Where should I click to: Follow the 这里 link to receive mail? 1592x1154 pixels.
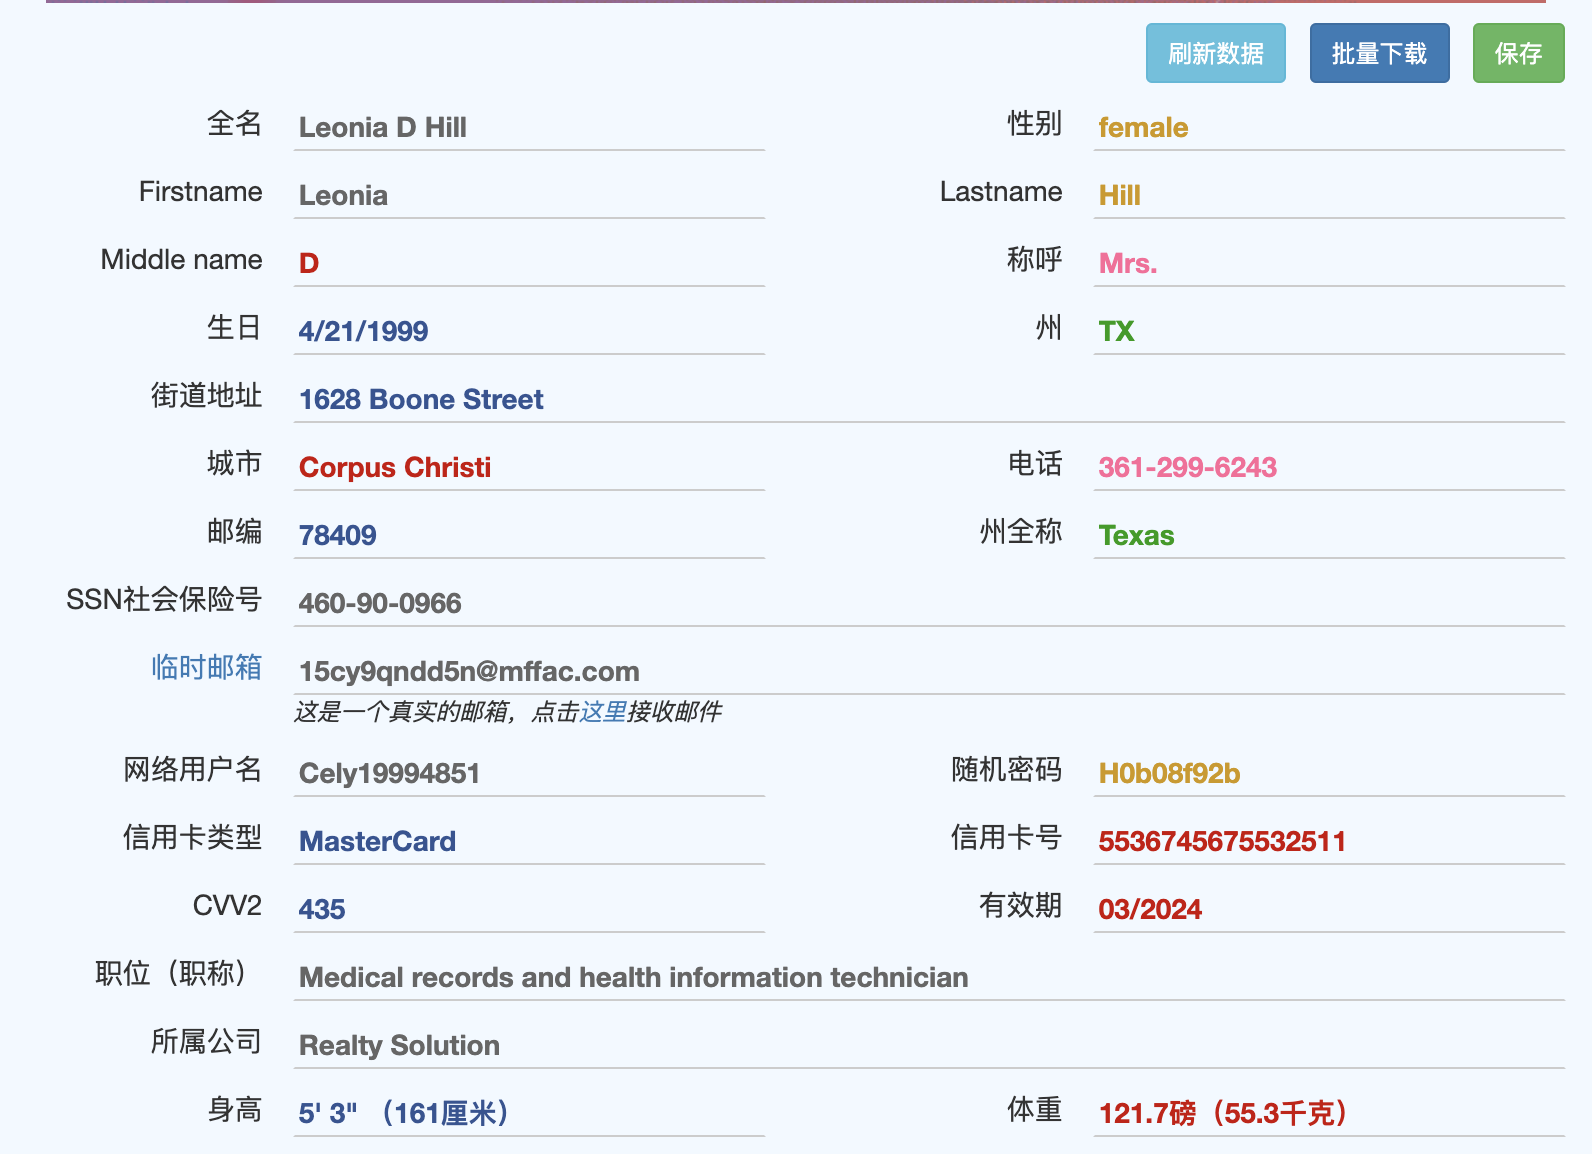click(603, 711)
